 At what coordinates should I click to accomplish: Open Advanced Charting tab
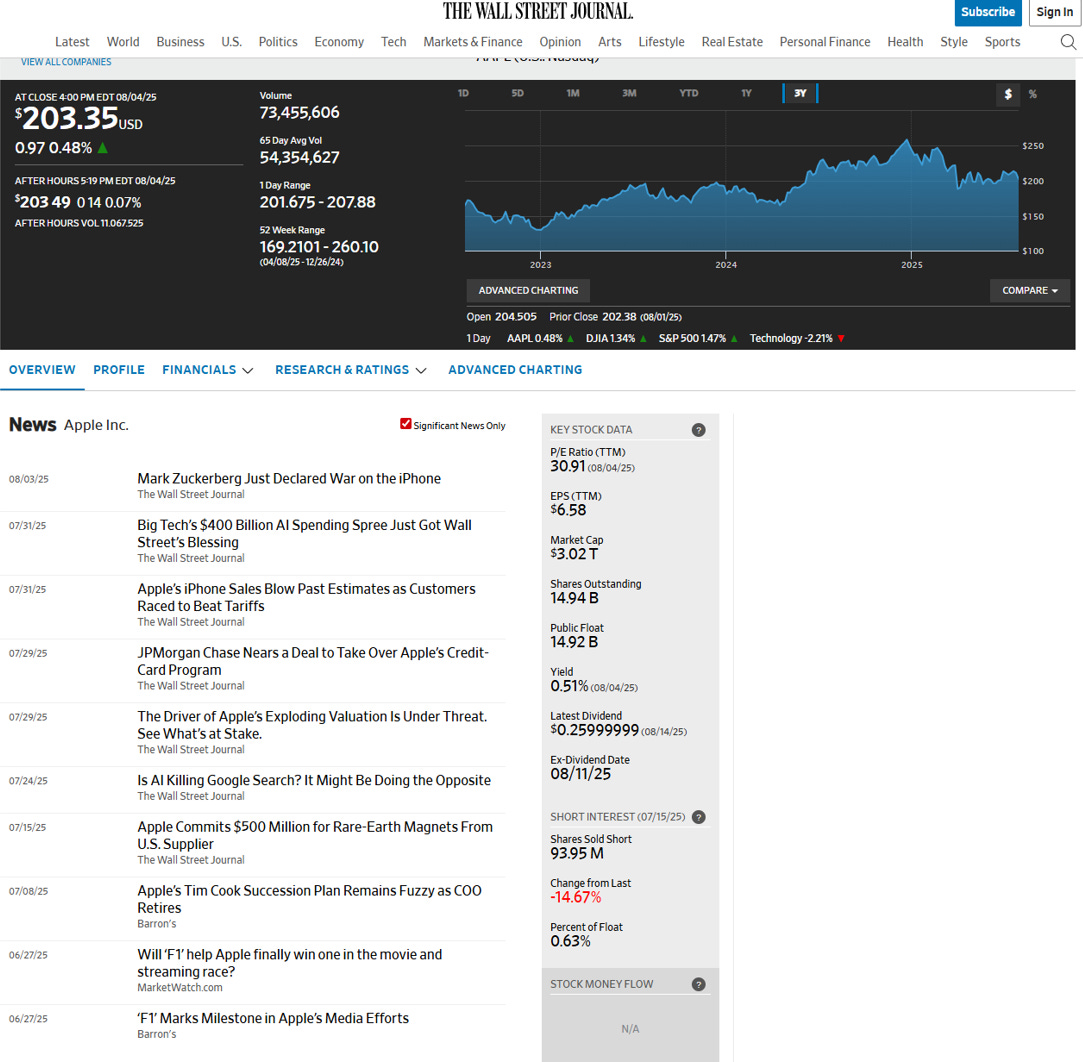coord(515,370)
